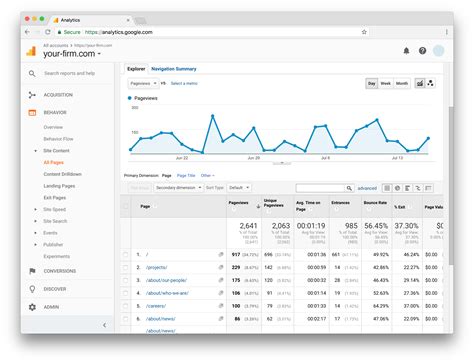
Task: Click the search magnifier icon in sidebar
Action: (x=32, y=73)
